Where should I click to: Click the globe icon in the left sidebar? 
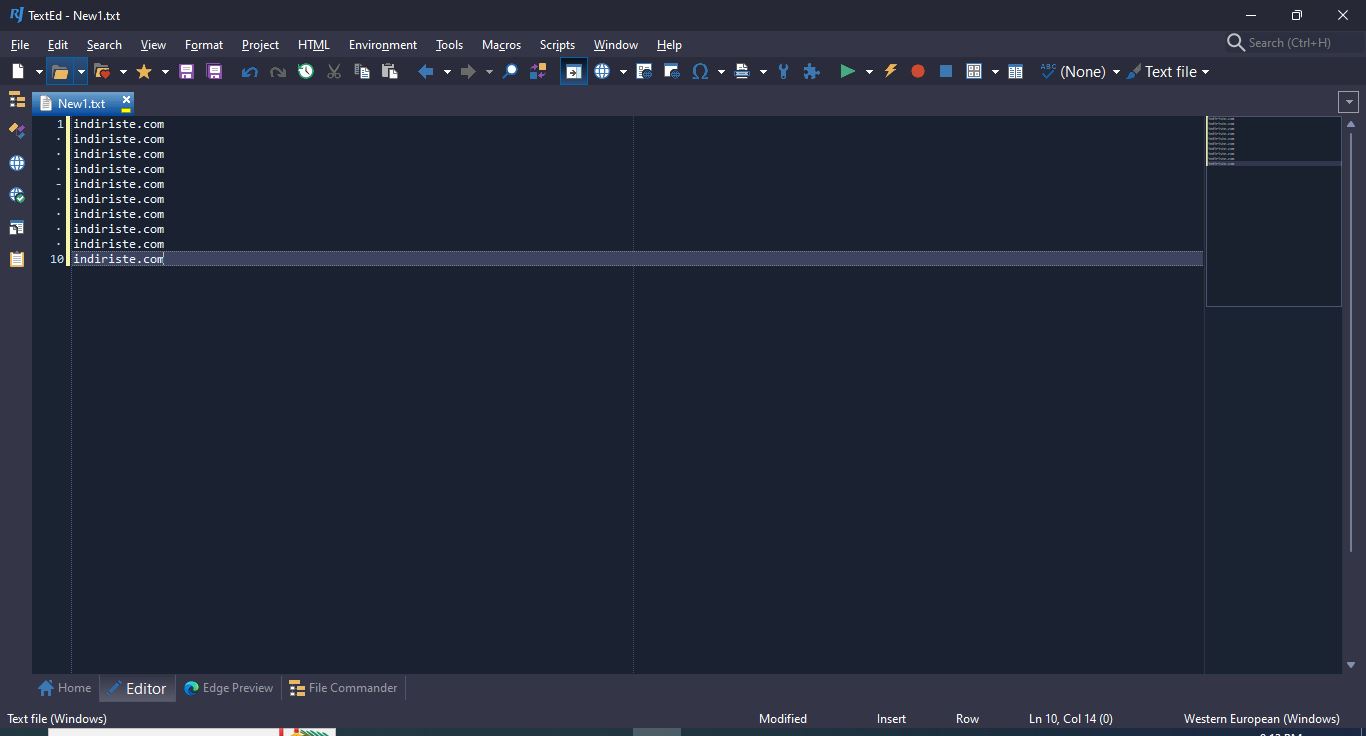click(17, 163)
